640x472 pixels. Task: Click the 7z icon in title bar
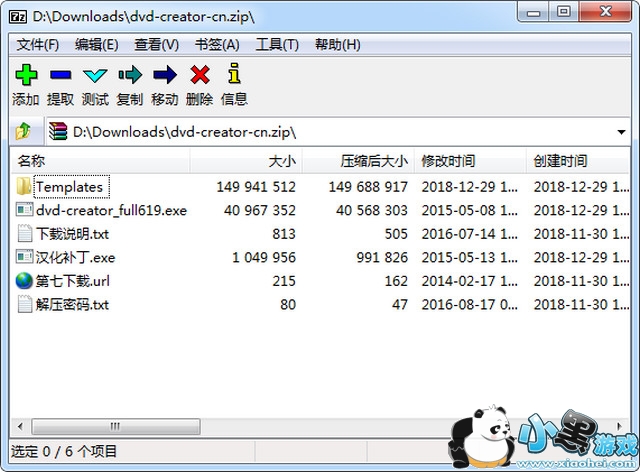(18, 17)
